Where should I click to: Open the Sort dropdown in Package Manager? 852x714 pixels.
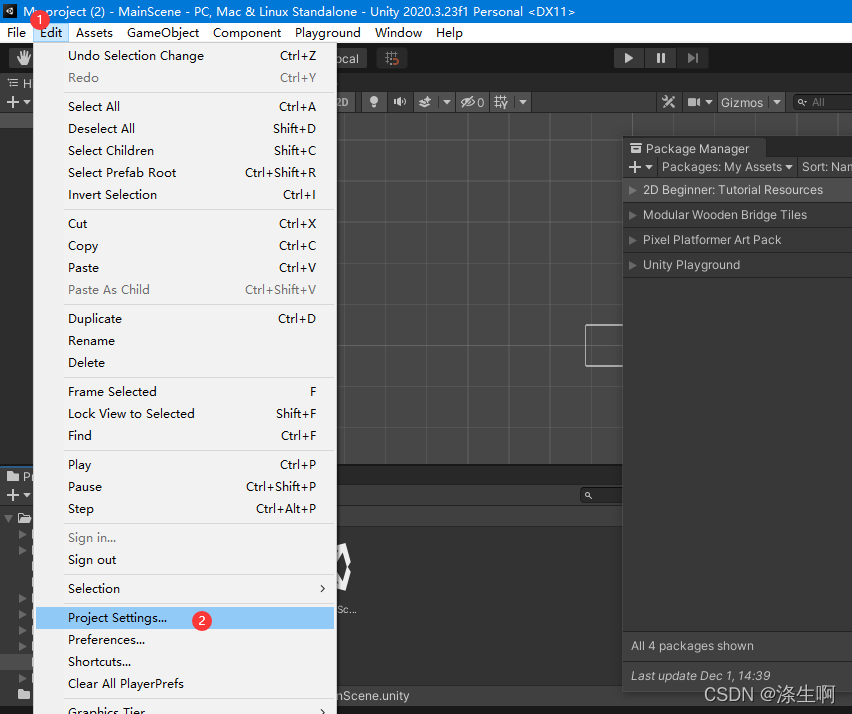coord(825,167)
